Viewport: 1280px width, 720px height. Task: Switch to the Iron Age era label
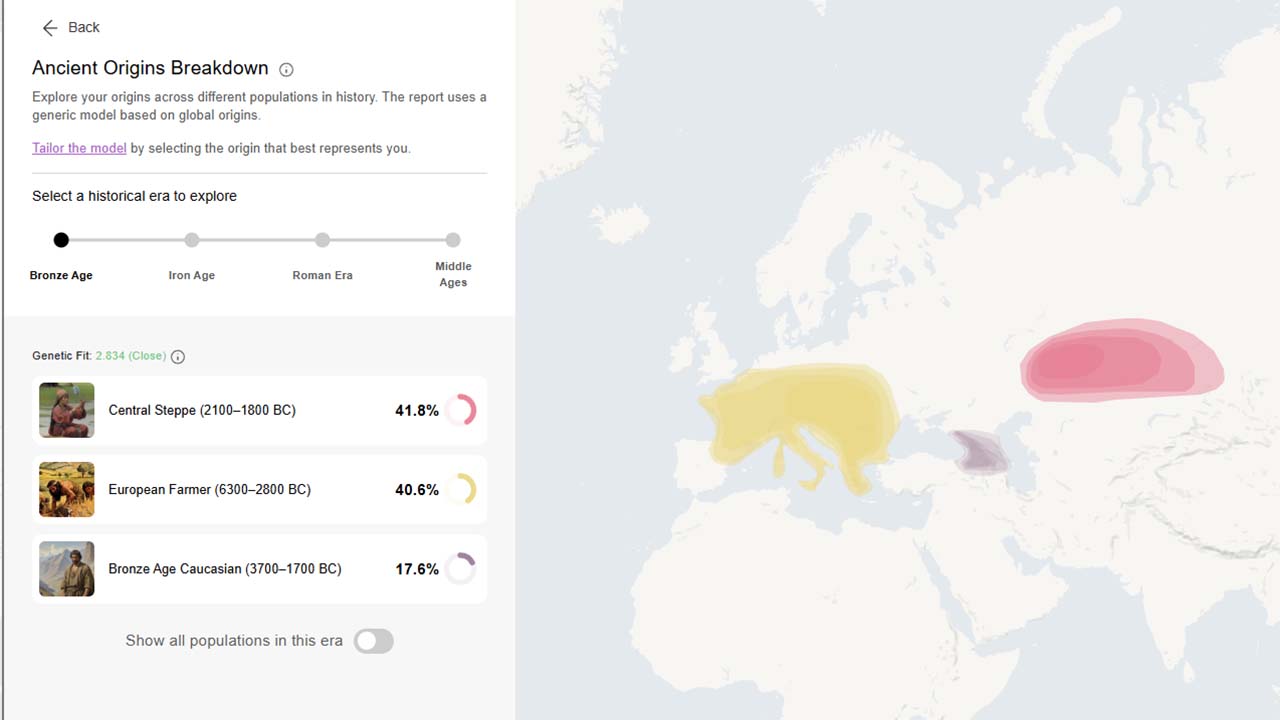tap(191, 274)
